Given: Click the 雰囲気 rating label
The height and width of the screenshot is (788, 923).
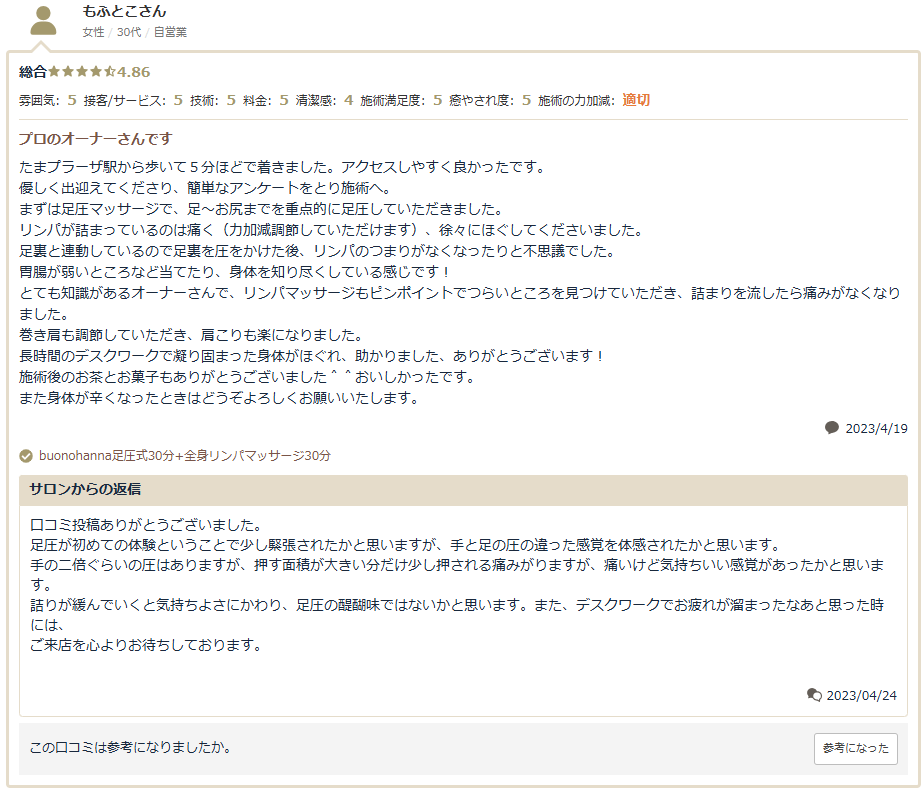Looking at the screenshot, I should pos(39,100).
